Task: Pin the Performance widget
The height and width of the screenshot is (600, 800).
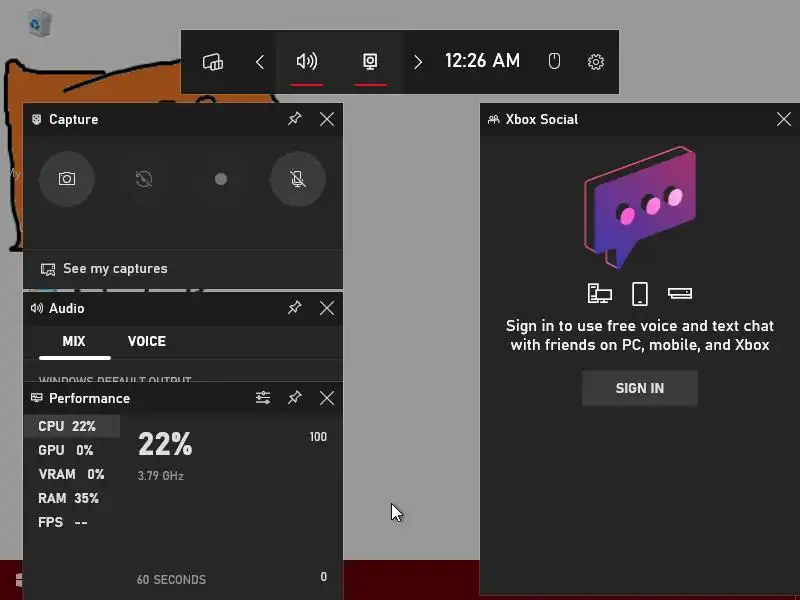Action: click(294, 397)
